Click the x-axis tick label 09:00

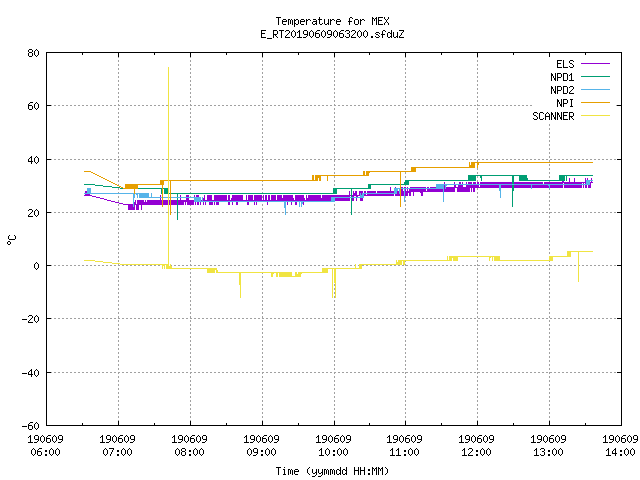(x=261, y=452)
